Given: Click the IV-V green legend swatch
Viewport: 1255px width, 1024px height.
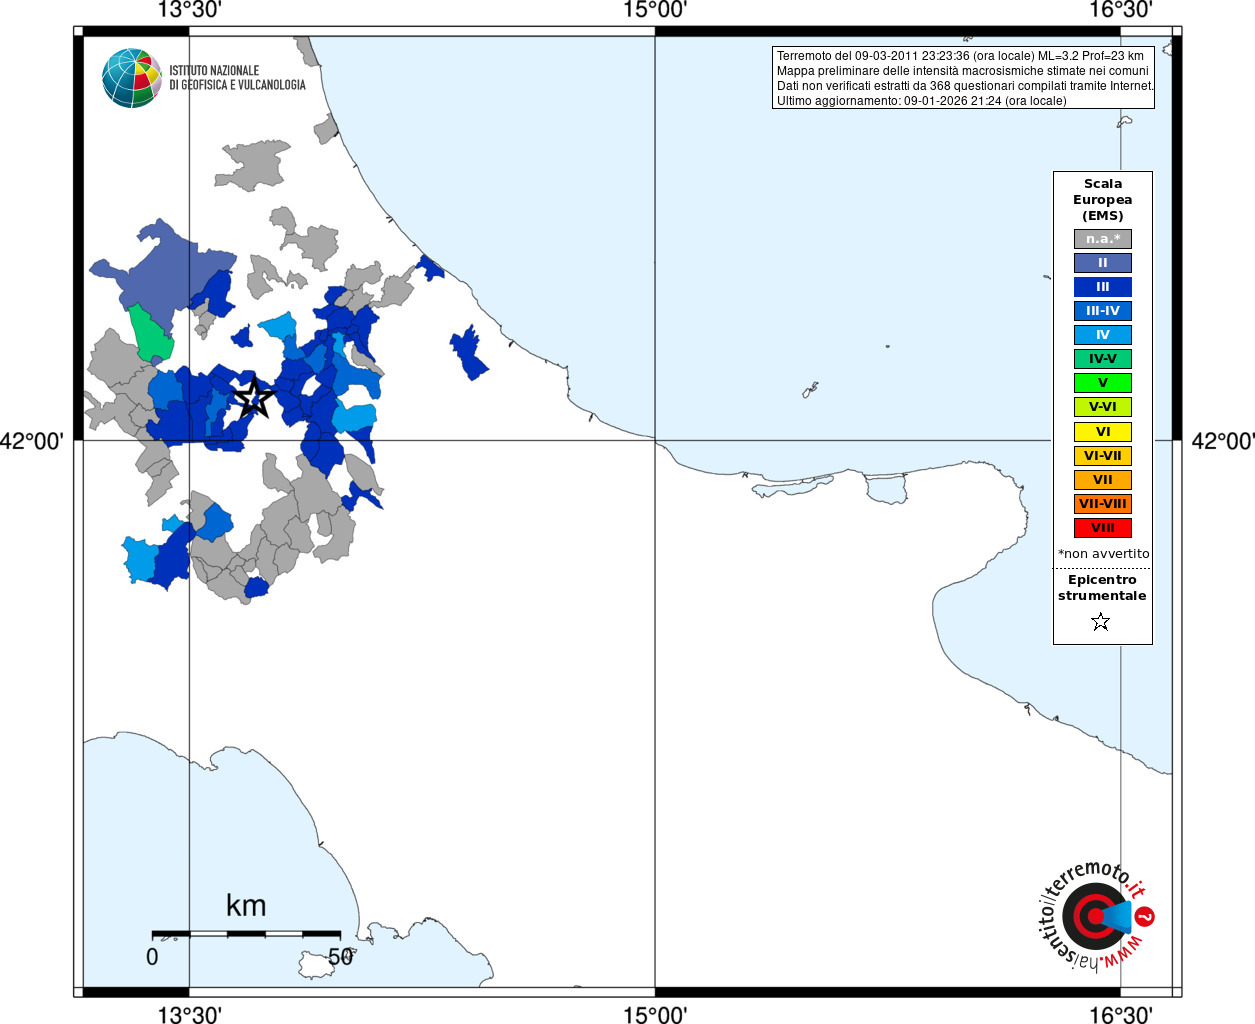Looking at the screenshot, I should pyautogui.click(x=1103, y=359).
